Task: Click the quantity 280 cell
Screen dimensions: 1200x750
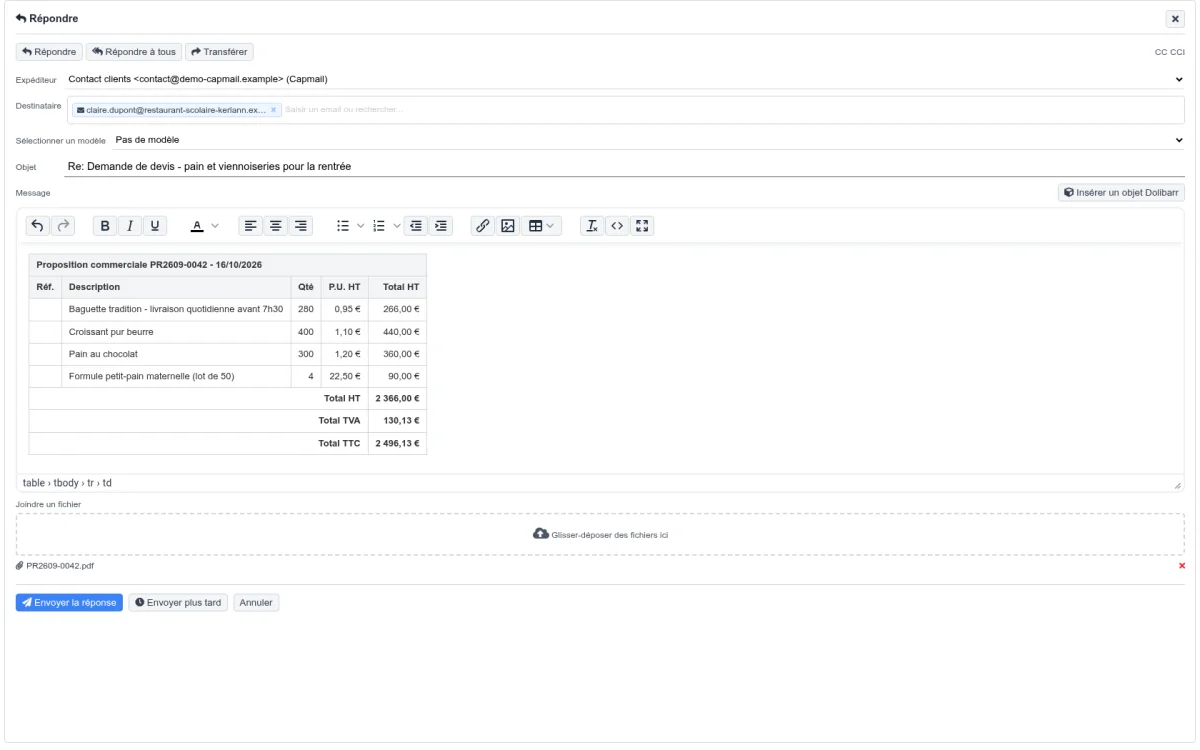Action: (306, 309)
